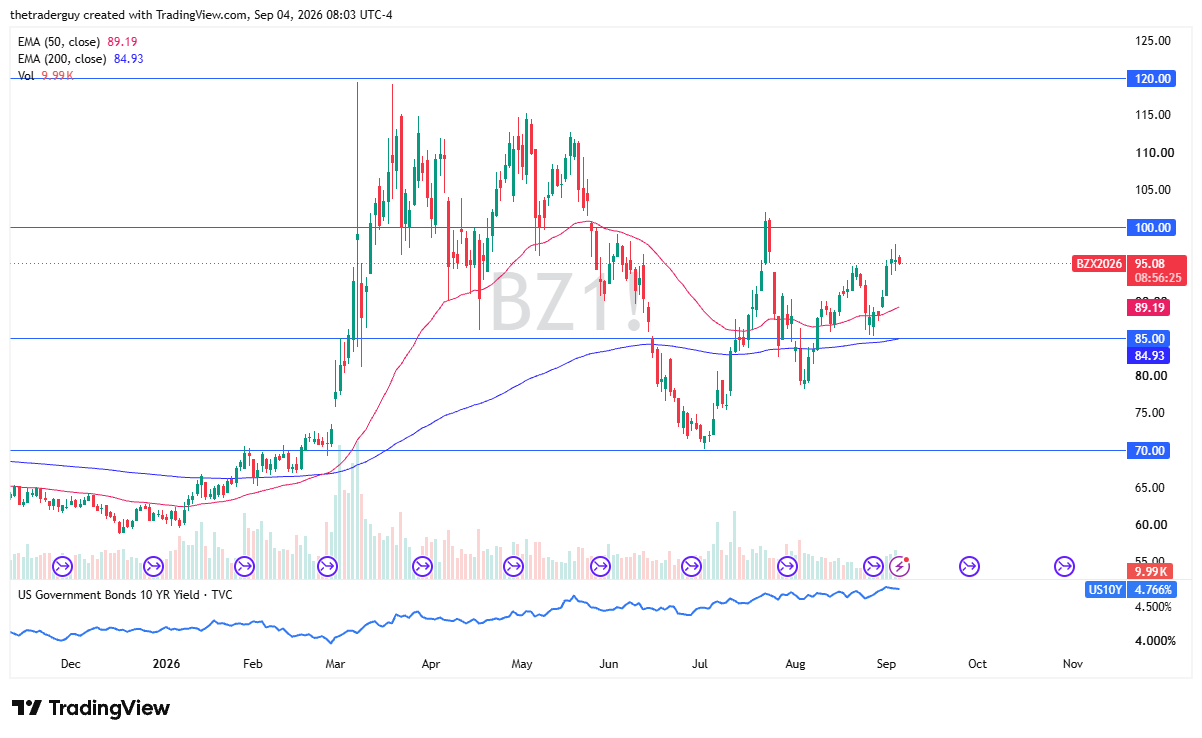Click the red 89.19 EMA price tag
This screenshot has height=738, width=1202.
pyautogui.click(x=1148, y=308)
